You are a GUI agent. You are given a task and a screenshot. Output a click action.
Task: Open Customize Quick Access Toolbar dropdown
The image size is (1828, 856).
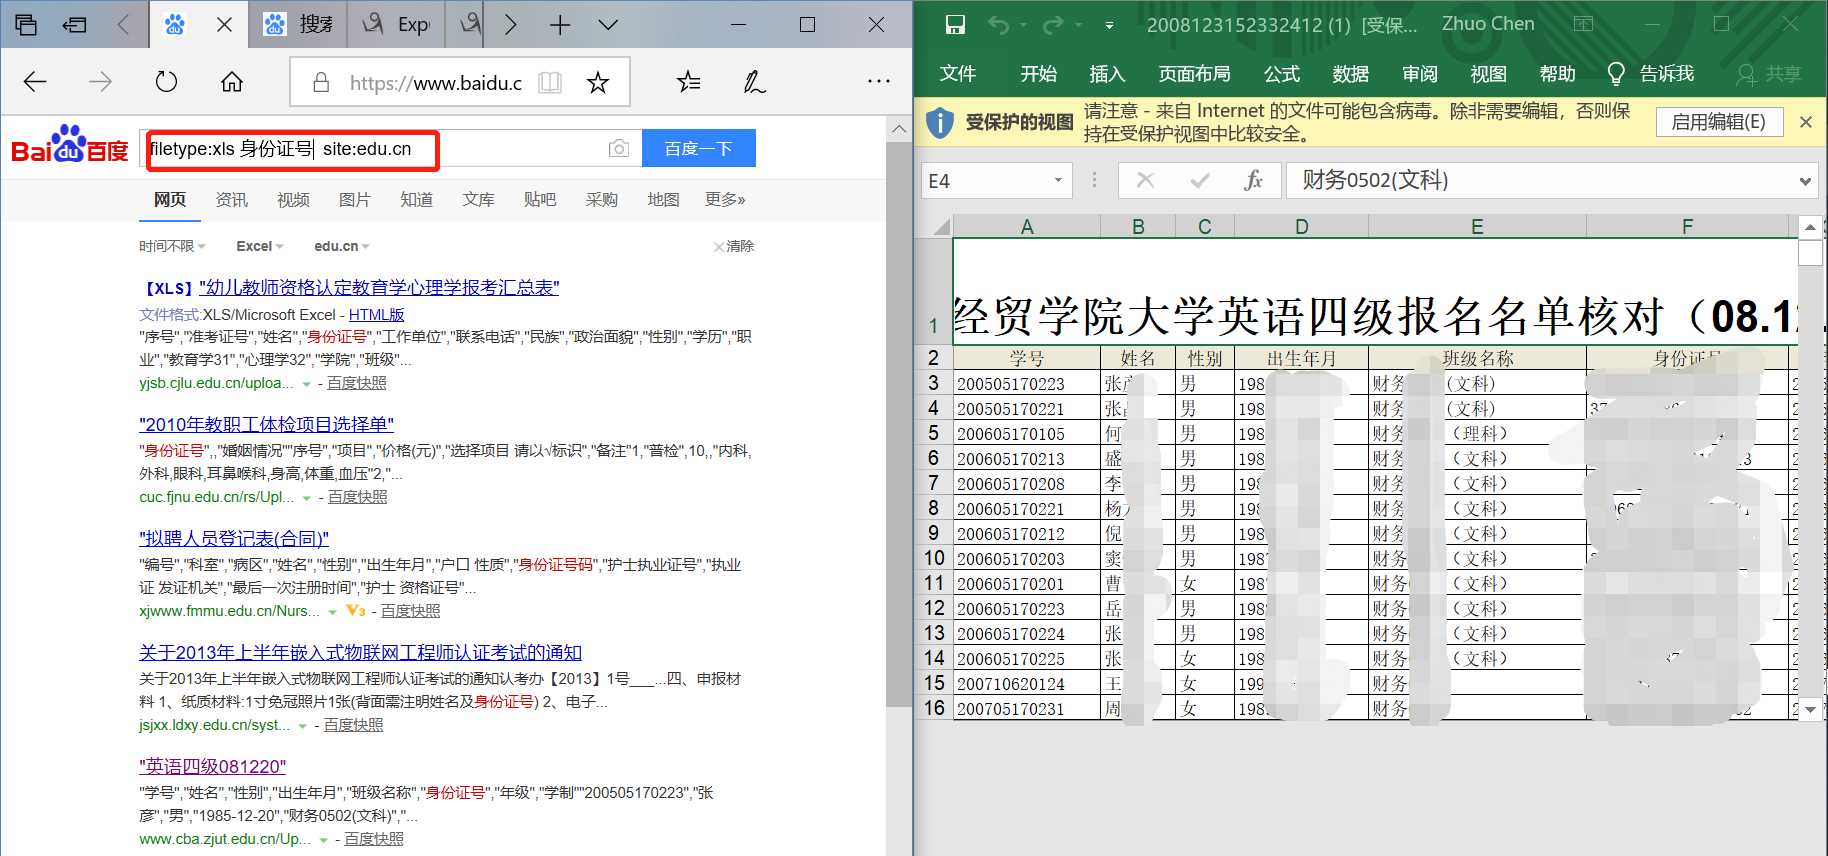click(1109, 25)
